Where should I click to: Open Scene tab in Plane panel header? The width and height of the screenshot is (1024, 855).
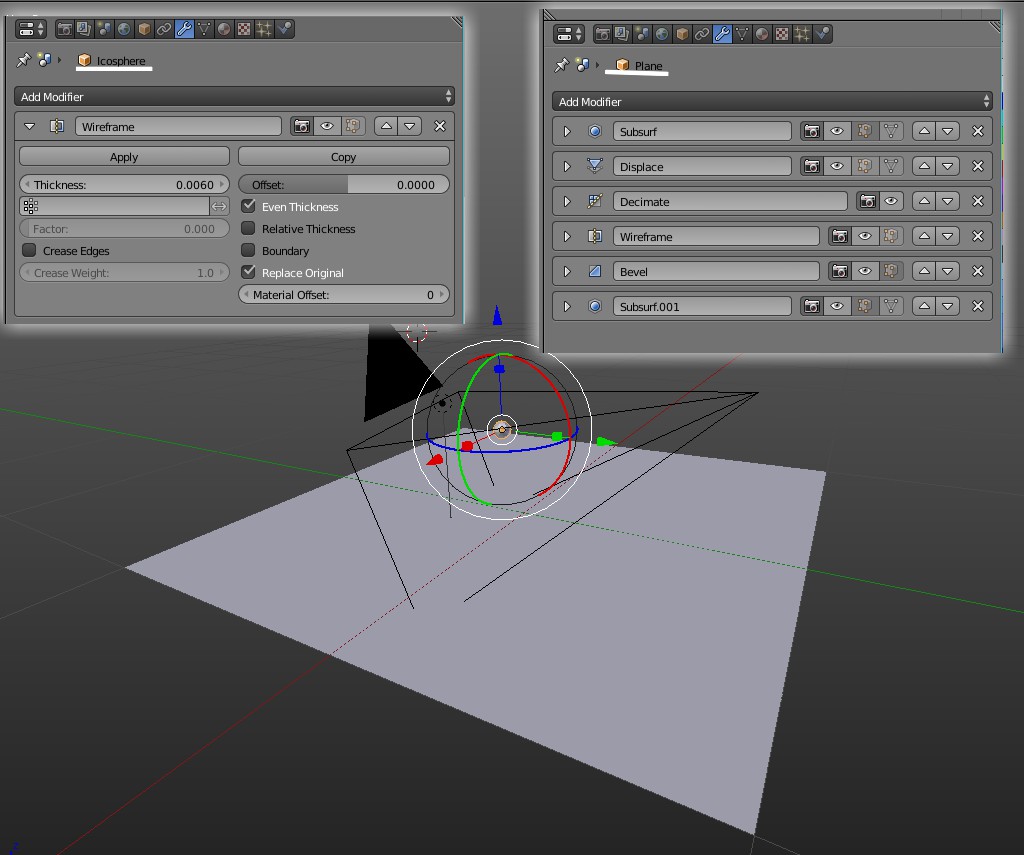point(642,34)
